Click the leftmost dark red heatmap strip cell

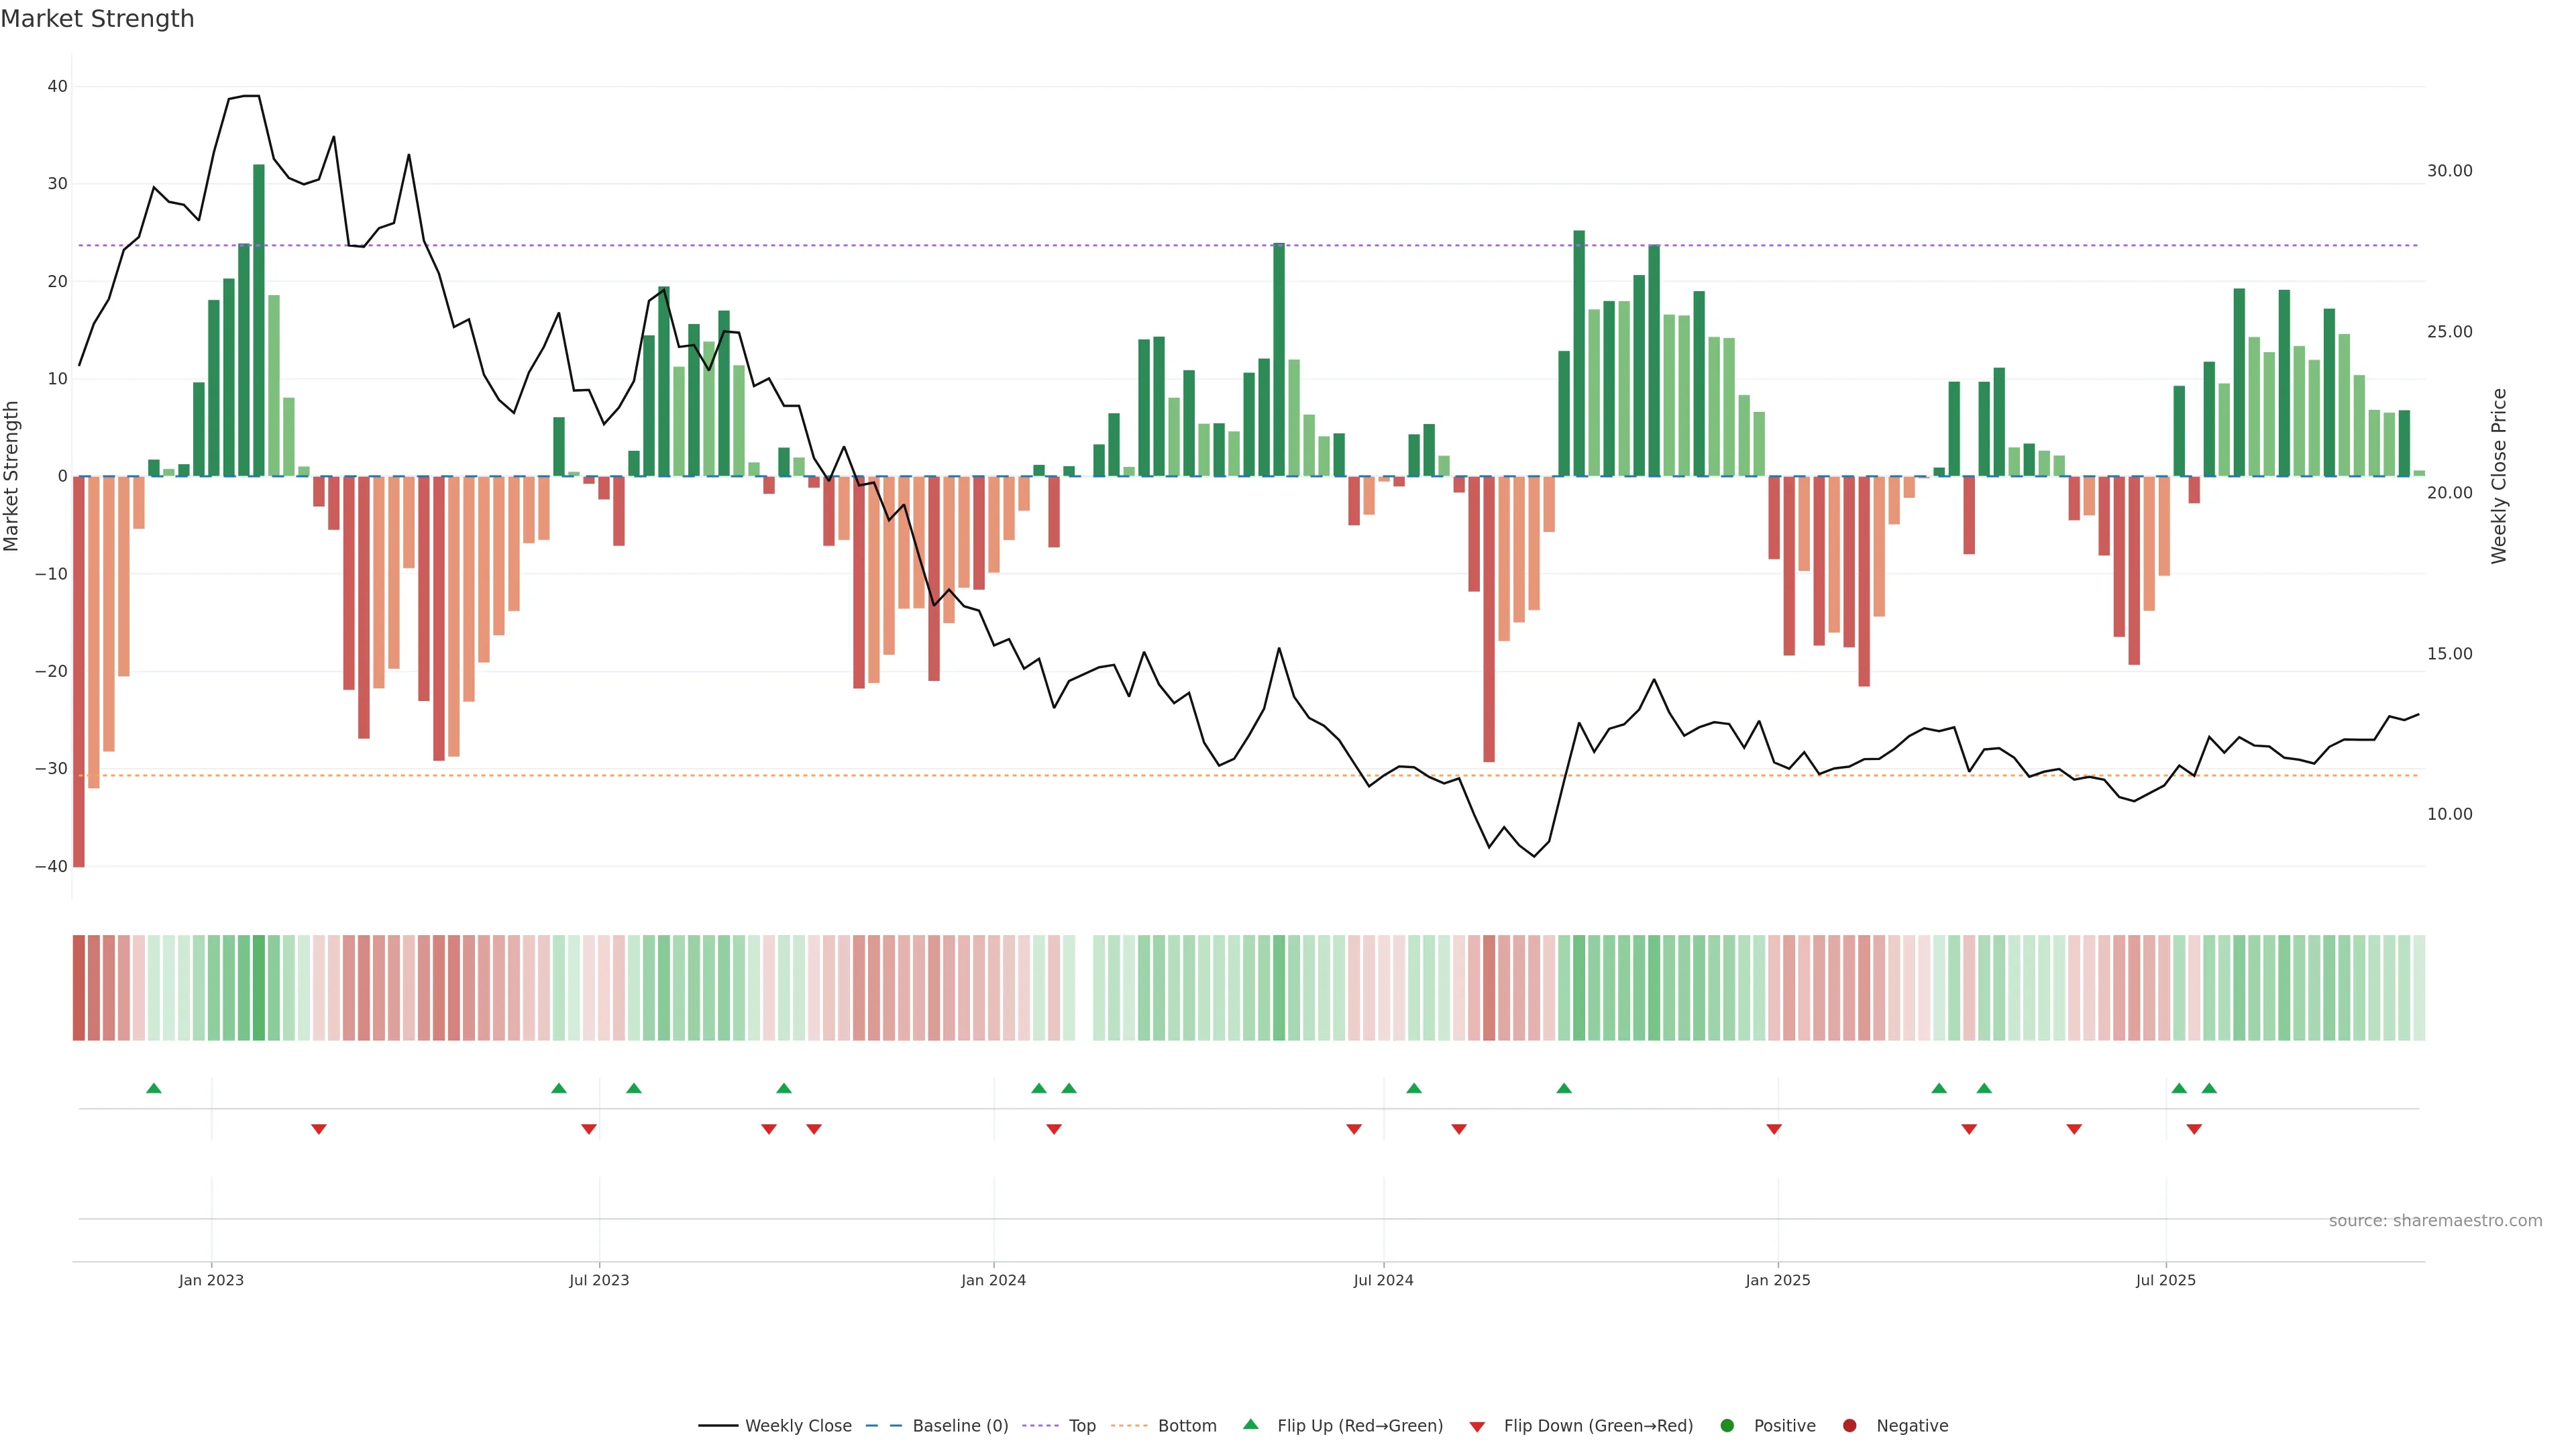tap(79, 988)
